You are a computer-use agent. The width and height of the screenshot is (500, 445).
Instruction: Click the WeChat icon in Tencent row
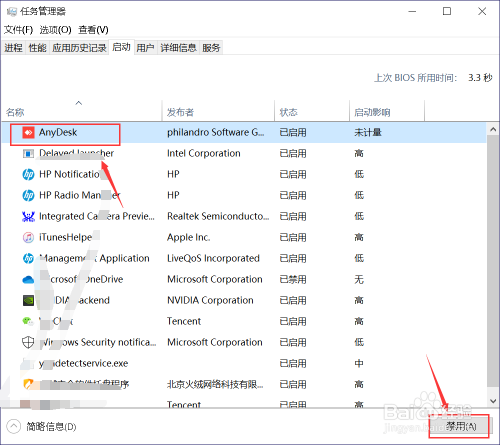(x=28, y=321)
